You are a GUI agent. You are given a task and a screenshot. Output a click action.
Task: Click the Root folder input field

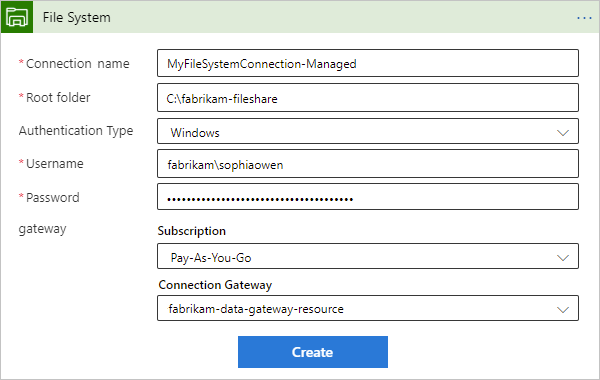[x=368, y=98]
